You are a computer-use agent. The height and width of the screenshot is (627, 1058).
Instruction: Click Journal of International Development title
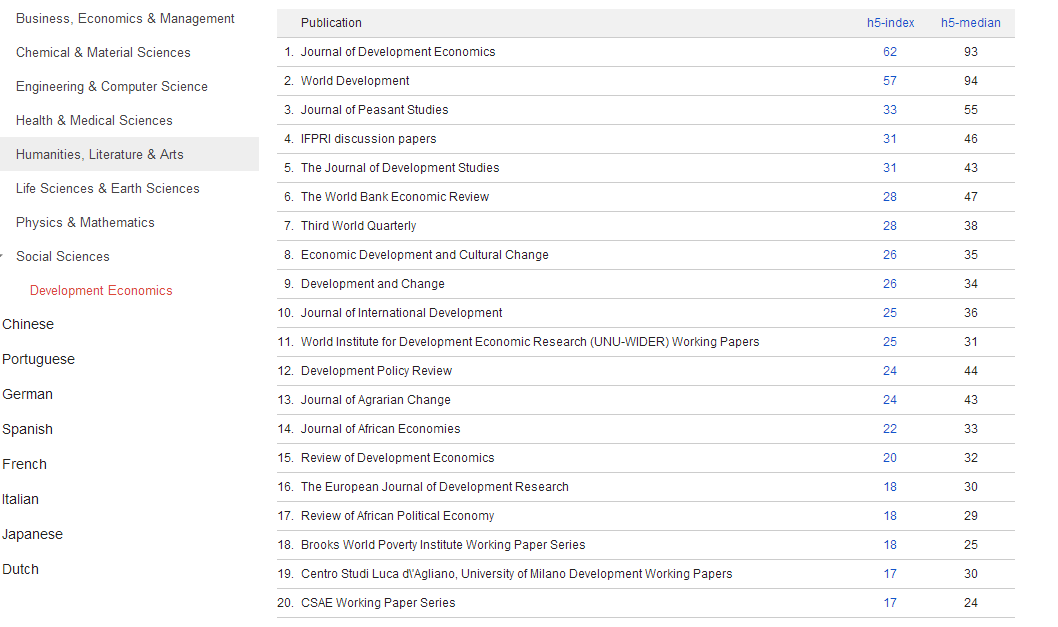pyautogui.click(x=401, y=313)
